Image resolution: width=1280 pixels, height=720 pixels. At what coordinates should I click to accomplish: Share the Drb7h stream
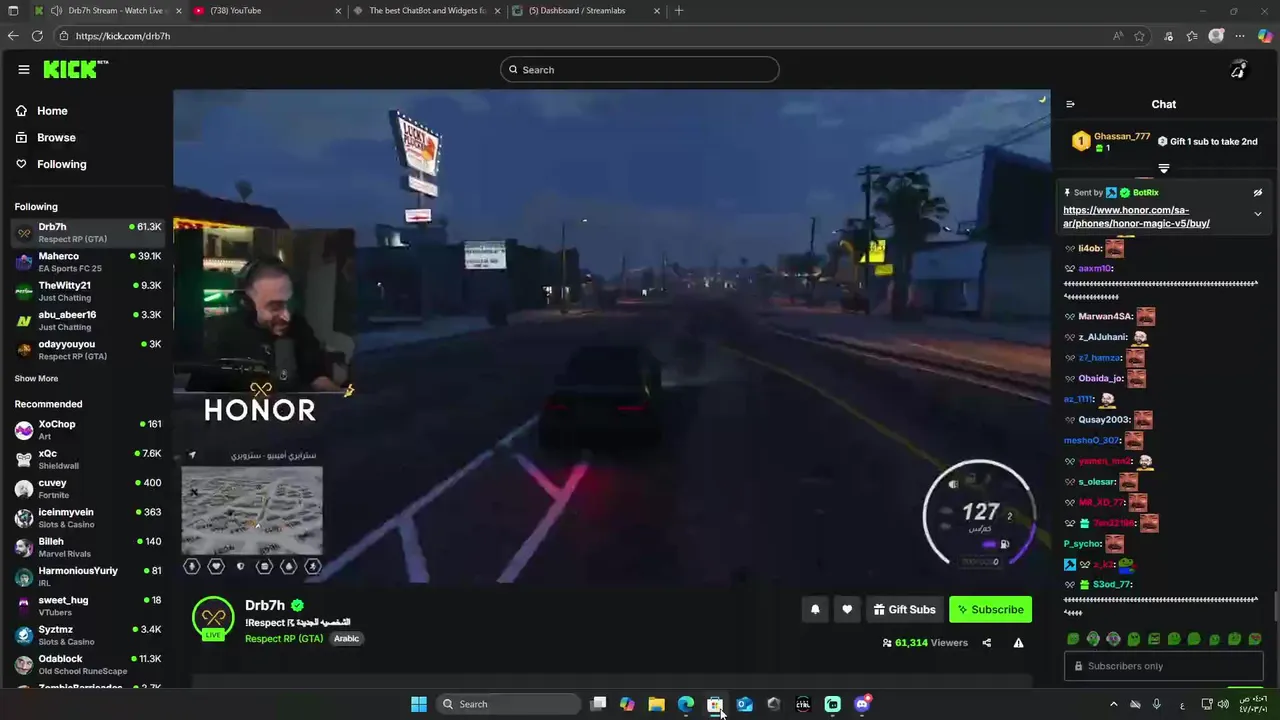pyautogui.click(x=987, y=643)
